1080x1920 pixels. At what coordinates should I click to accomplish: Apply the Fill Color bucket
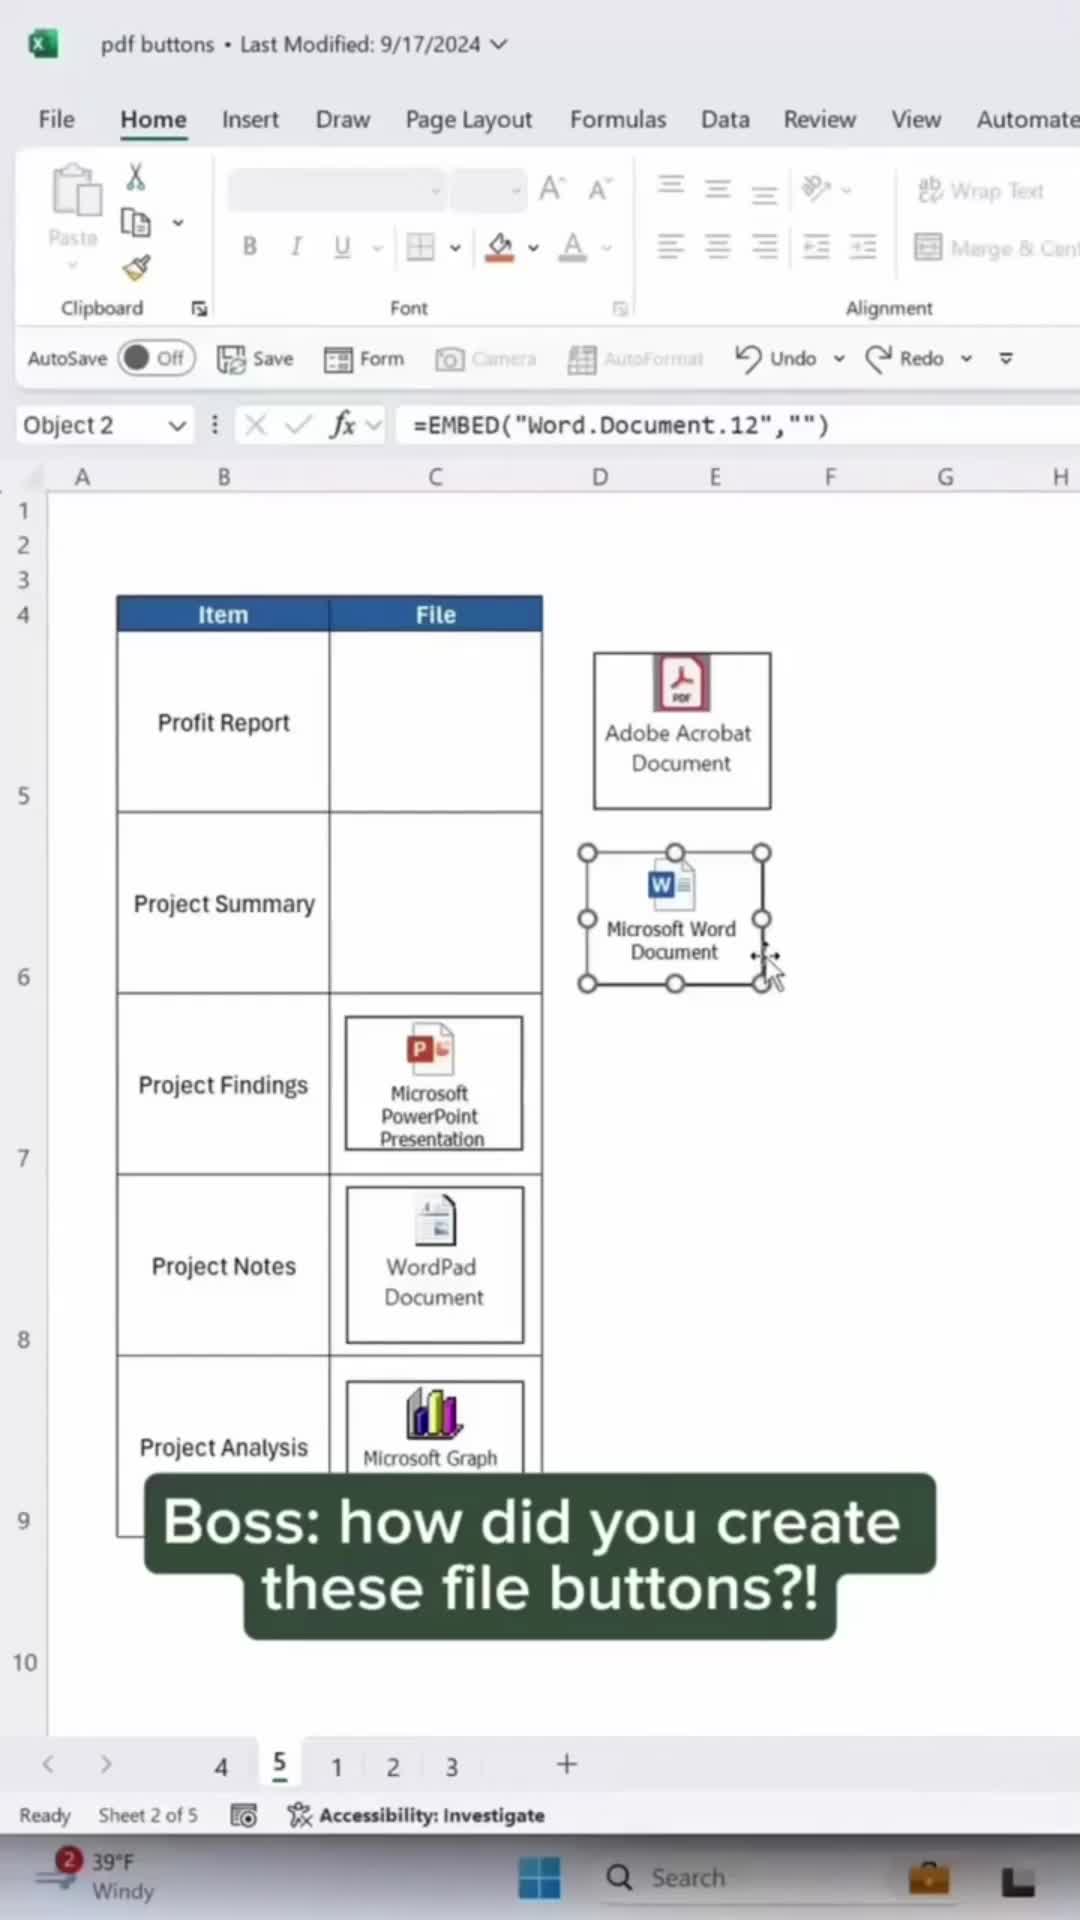coord(500,247)
